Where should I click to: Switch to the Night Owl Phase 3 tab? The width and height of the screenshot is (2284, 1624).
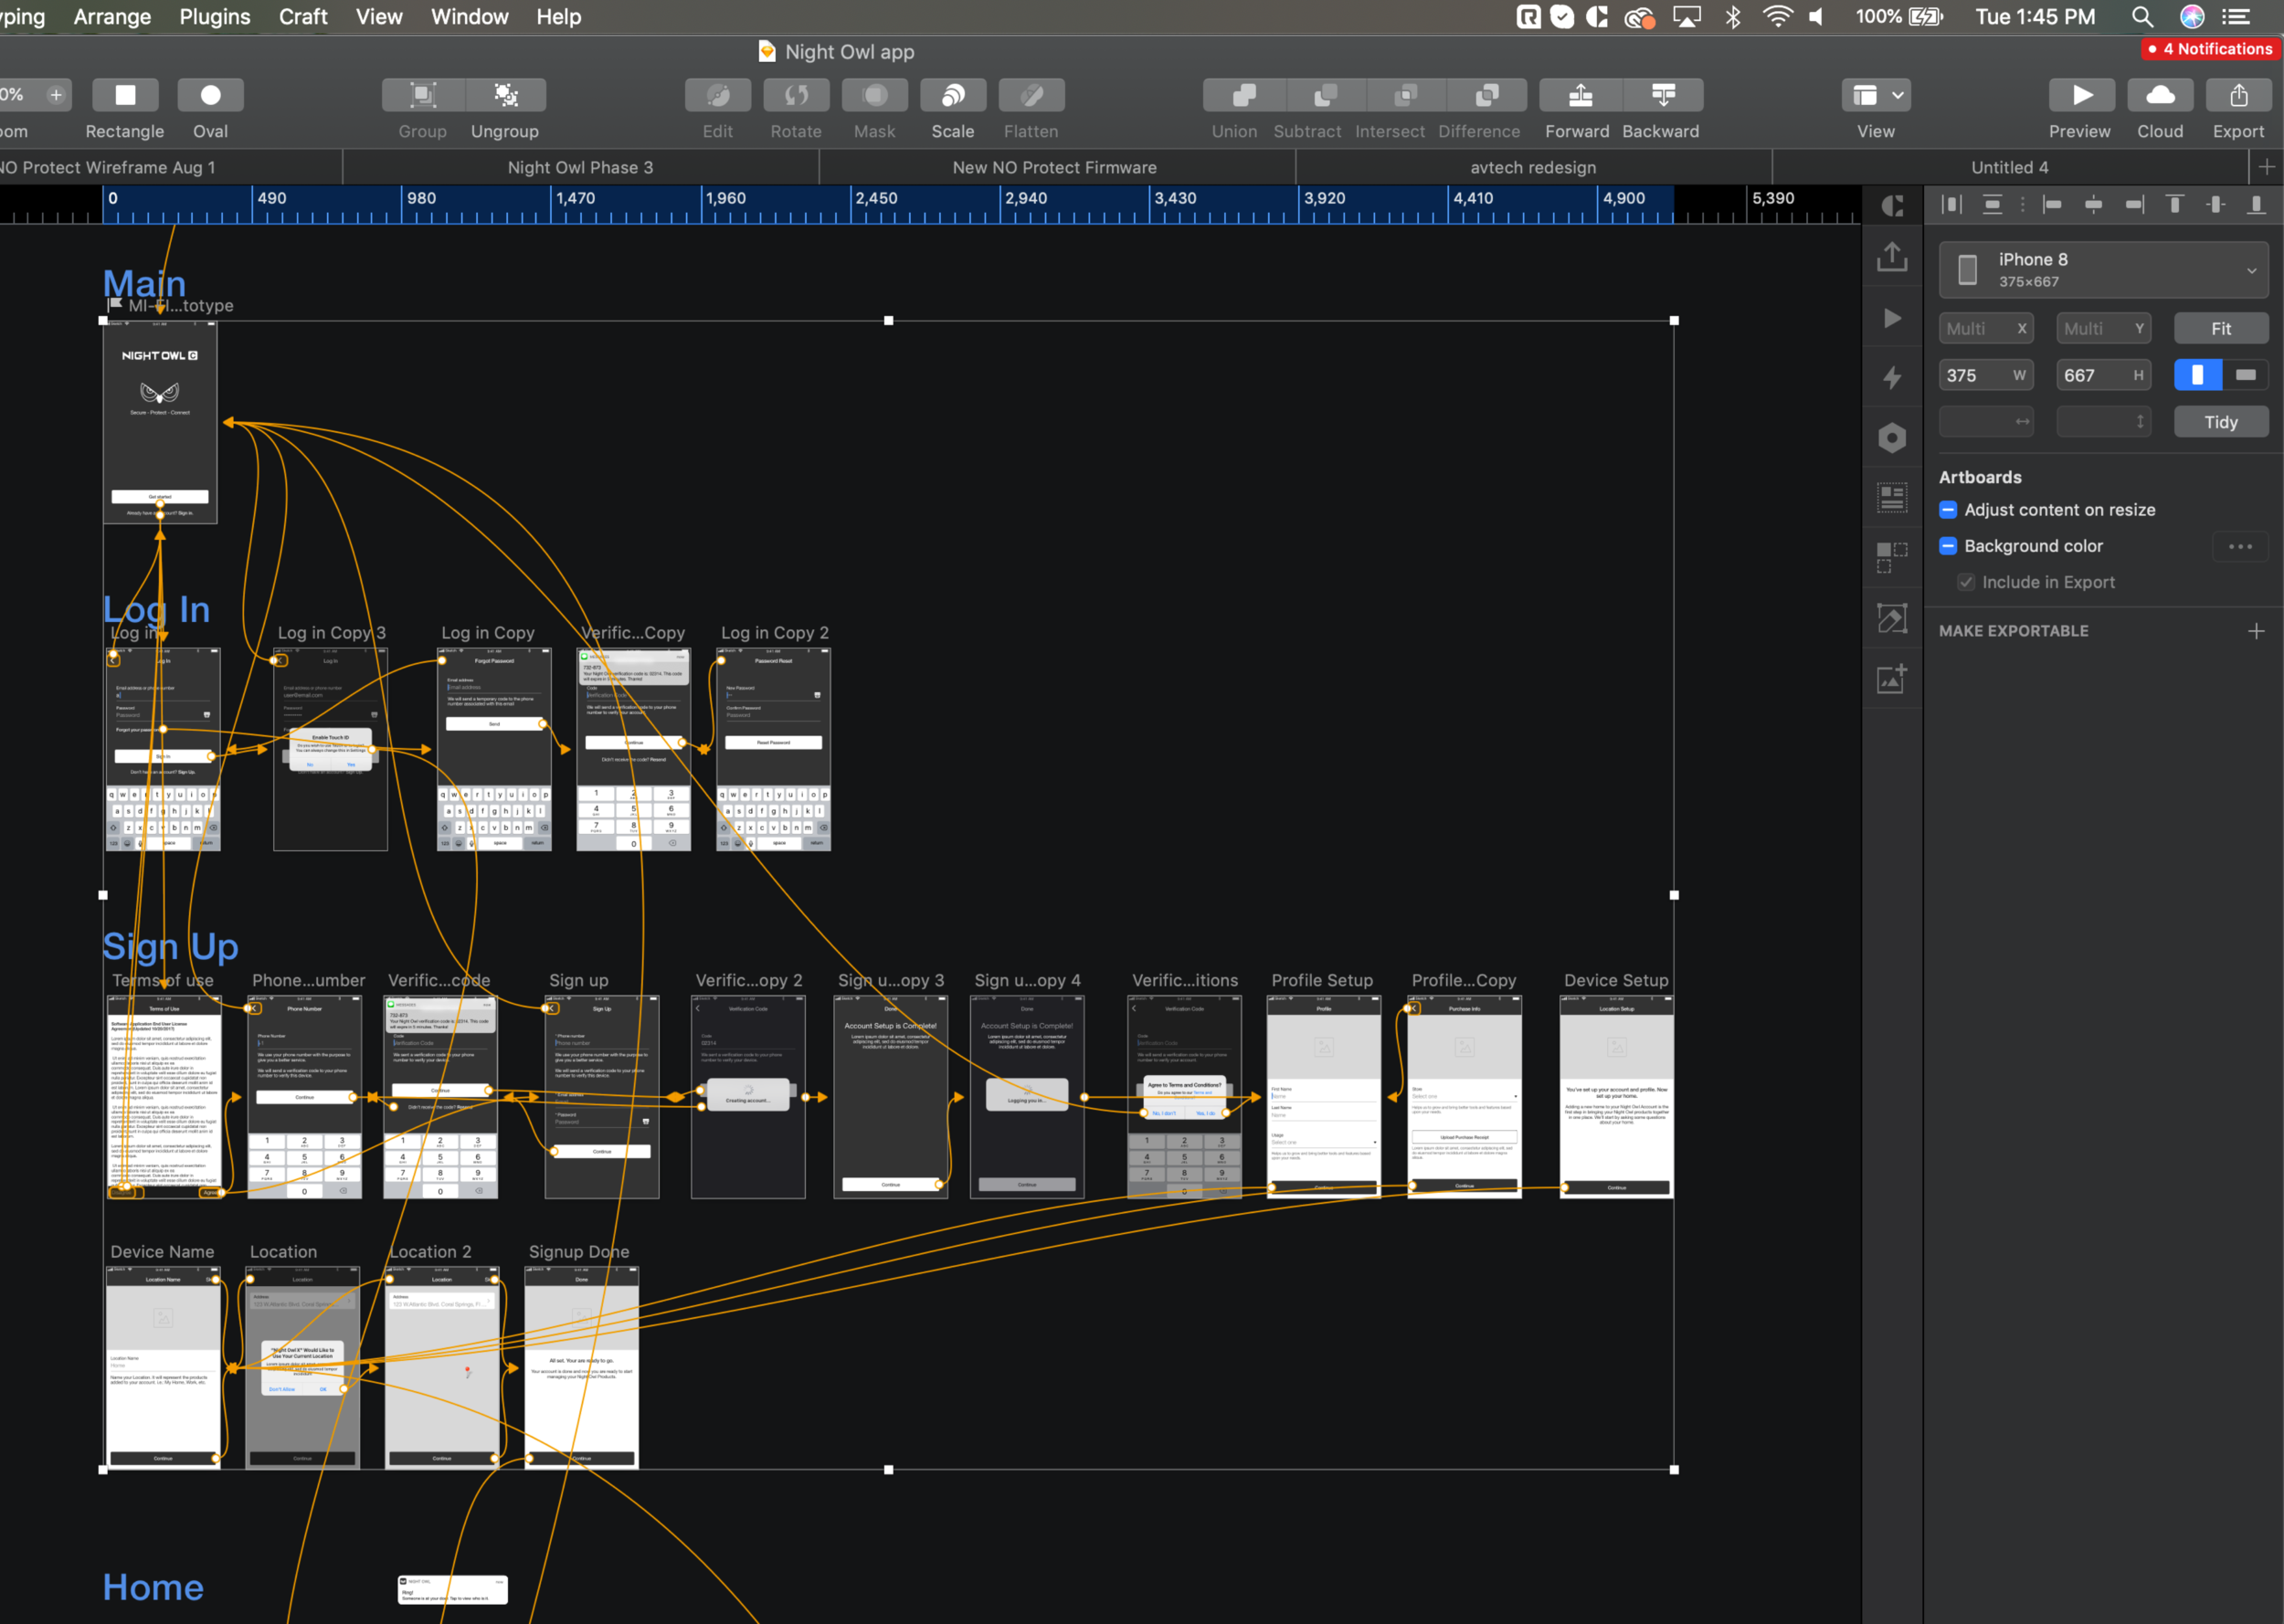pos(580,168)
